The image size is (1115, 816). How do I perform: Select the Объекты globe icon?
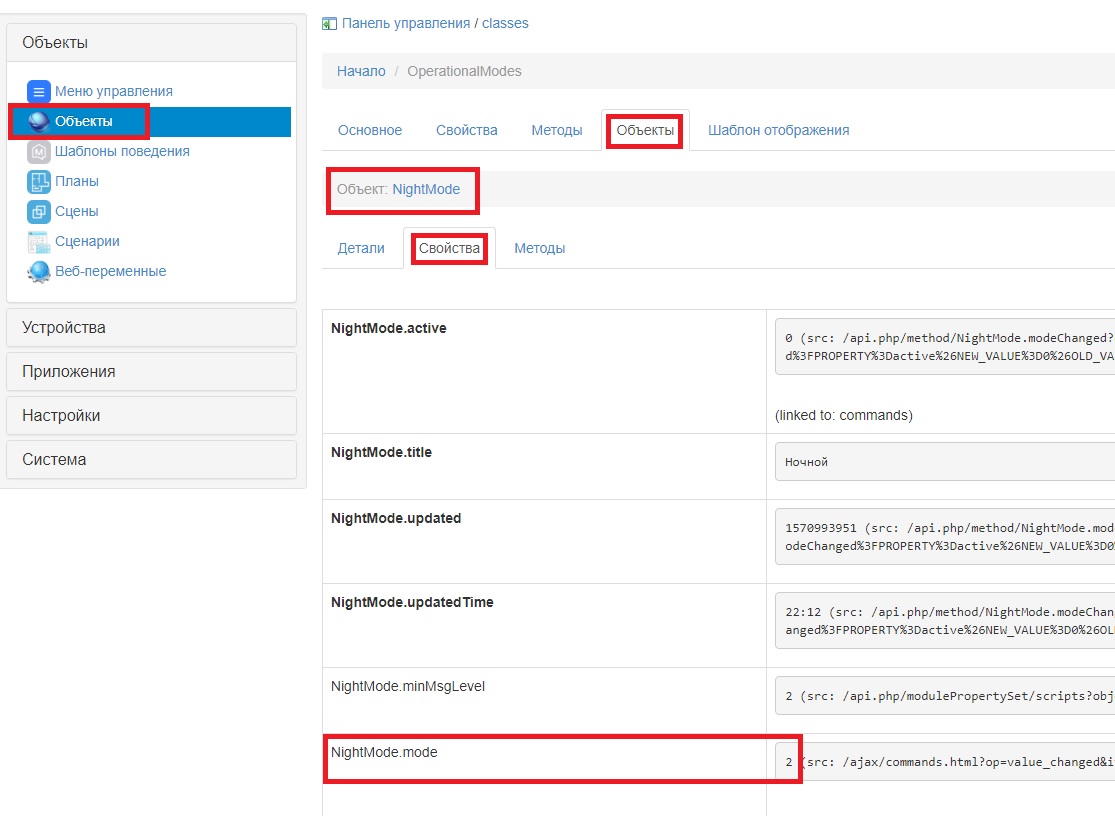click(x=37, y=121)
